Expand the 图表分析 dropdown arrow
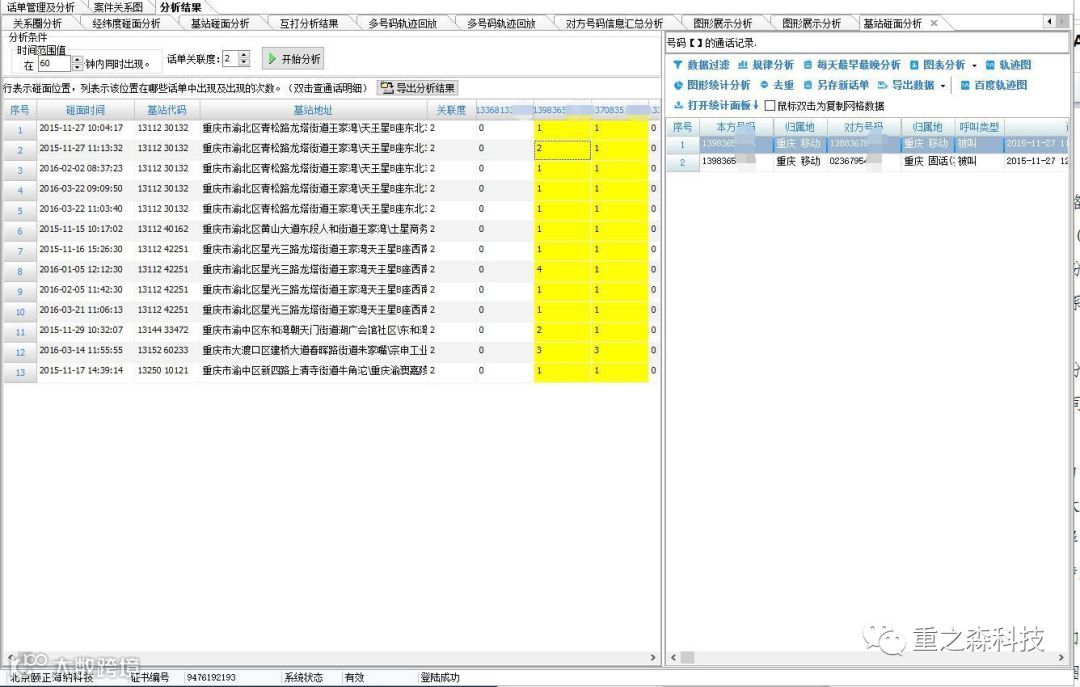Viewport: 1080px width, 687px height. point(975,65)
